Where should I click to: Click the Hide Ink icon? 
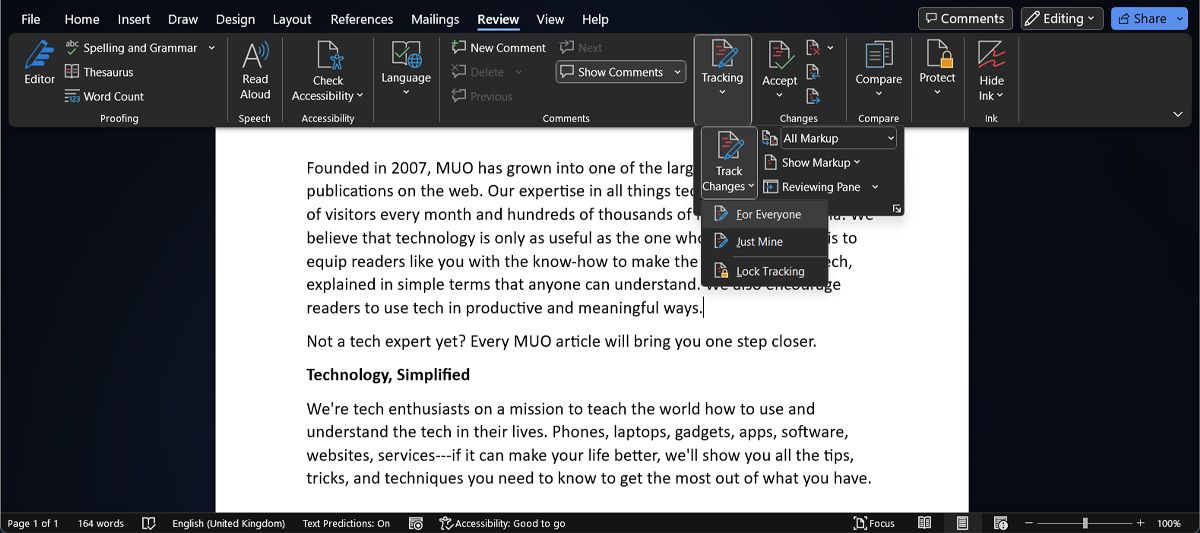coord(991,54)
